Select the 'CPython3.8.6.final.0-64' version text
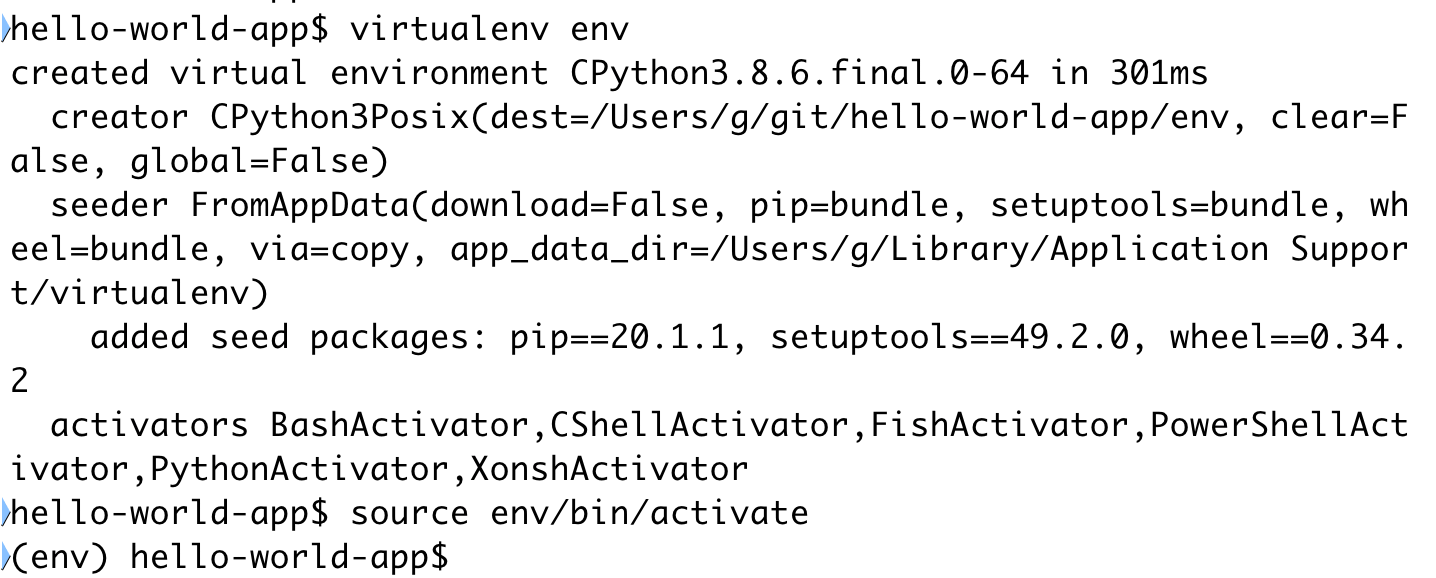Viewport: 1436px width, 578px height. 800,73
